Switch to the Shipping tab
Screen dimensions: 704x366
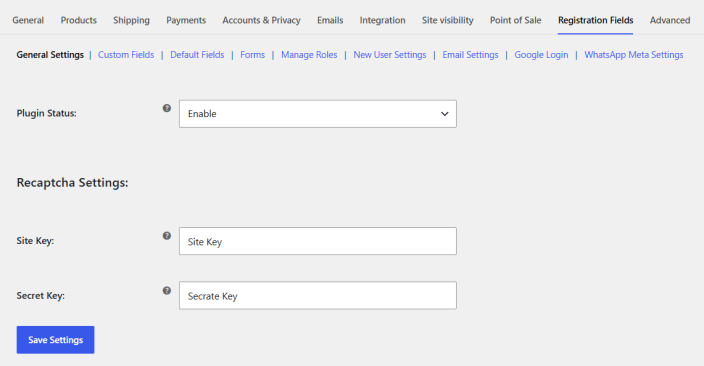click(x=132, y=20)
